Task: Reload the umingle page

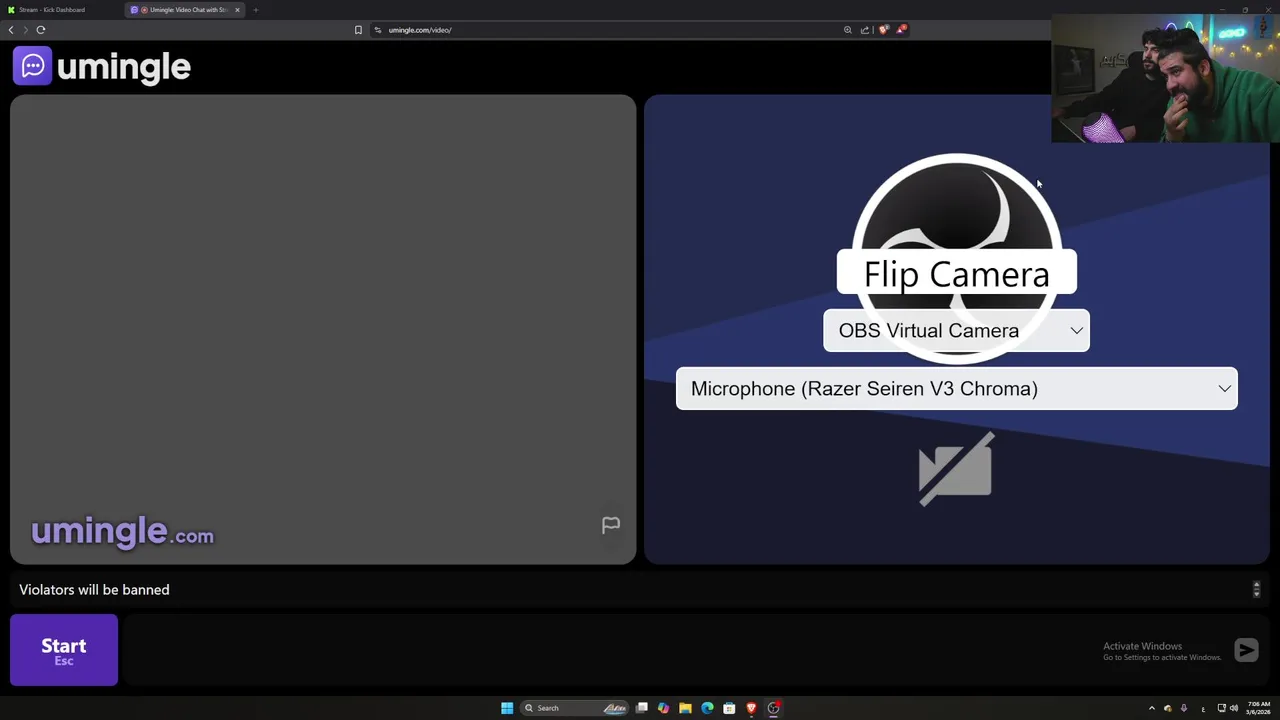Action: tap(41, 30)
